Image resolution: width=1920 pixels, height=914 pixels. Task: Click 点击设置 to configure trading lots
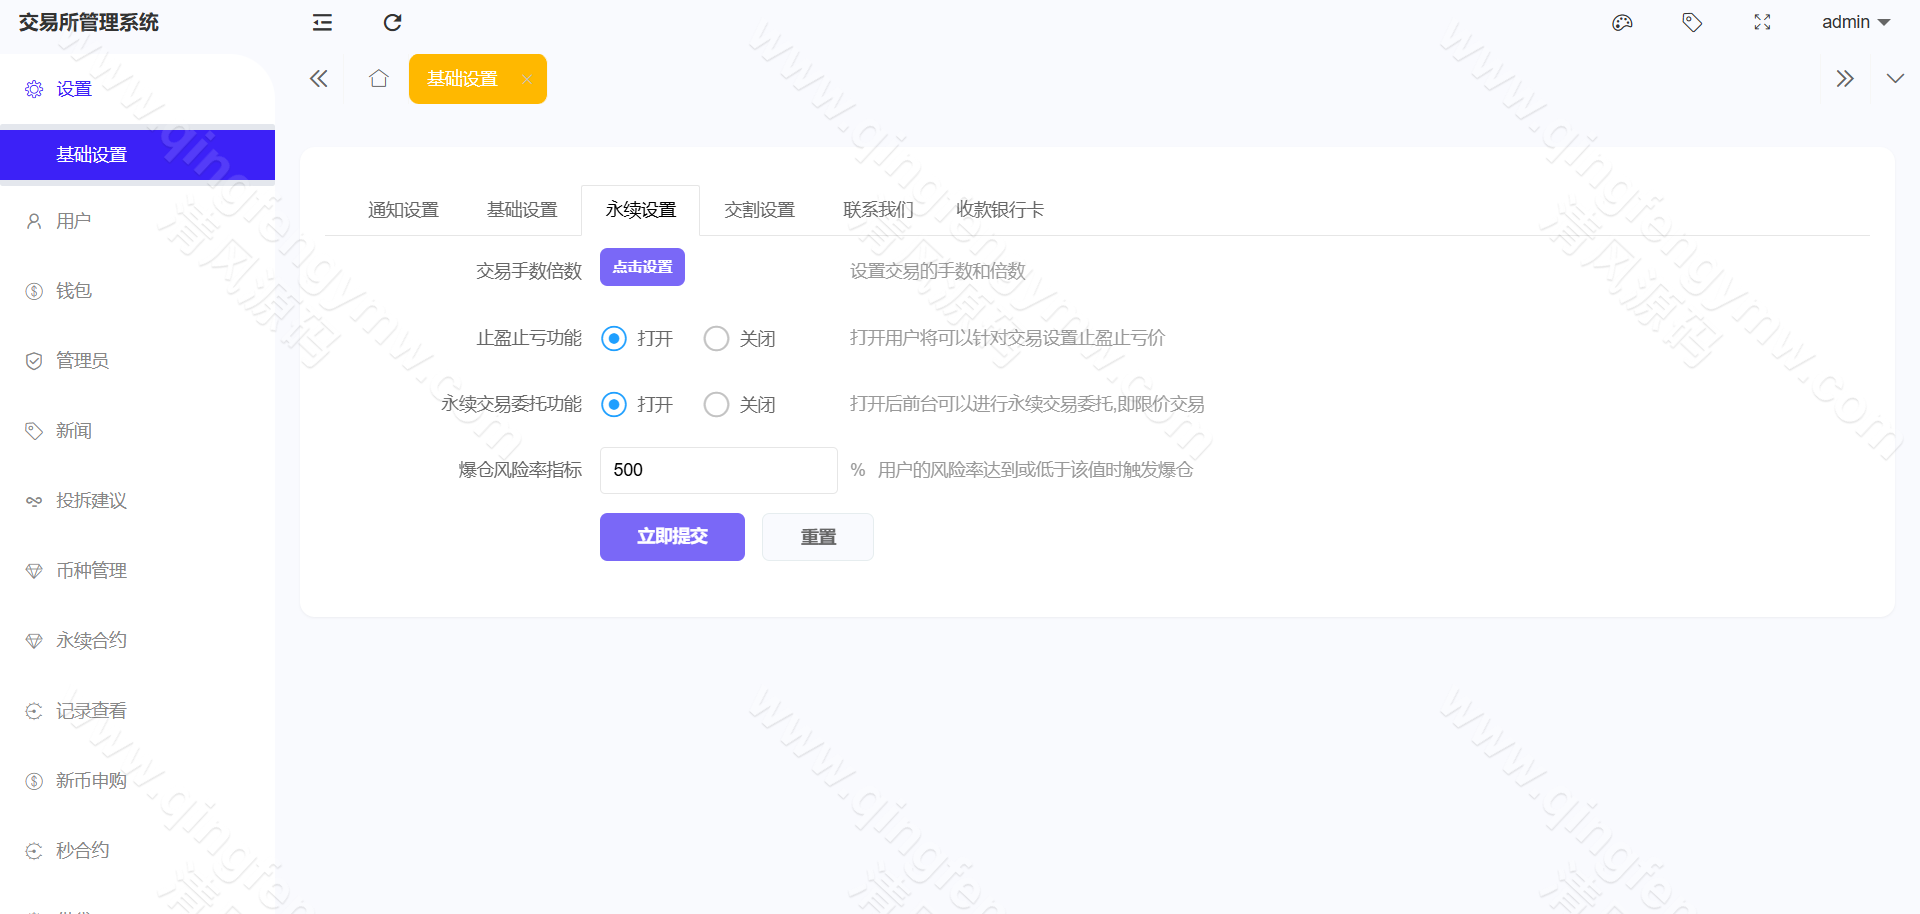[641, 267]
